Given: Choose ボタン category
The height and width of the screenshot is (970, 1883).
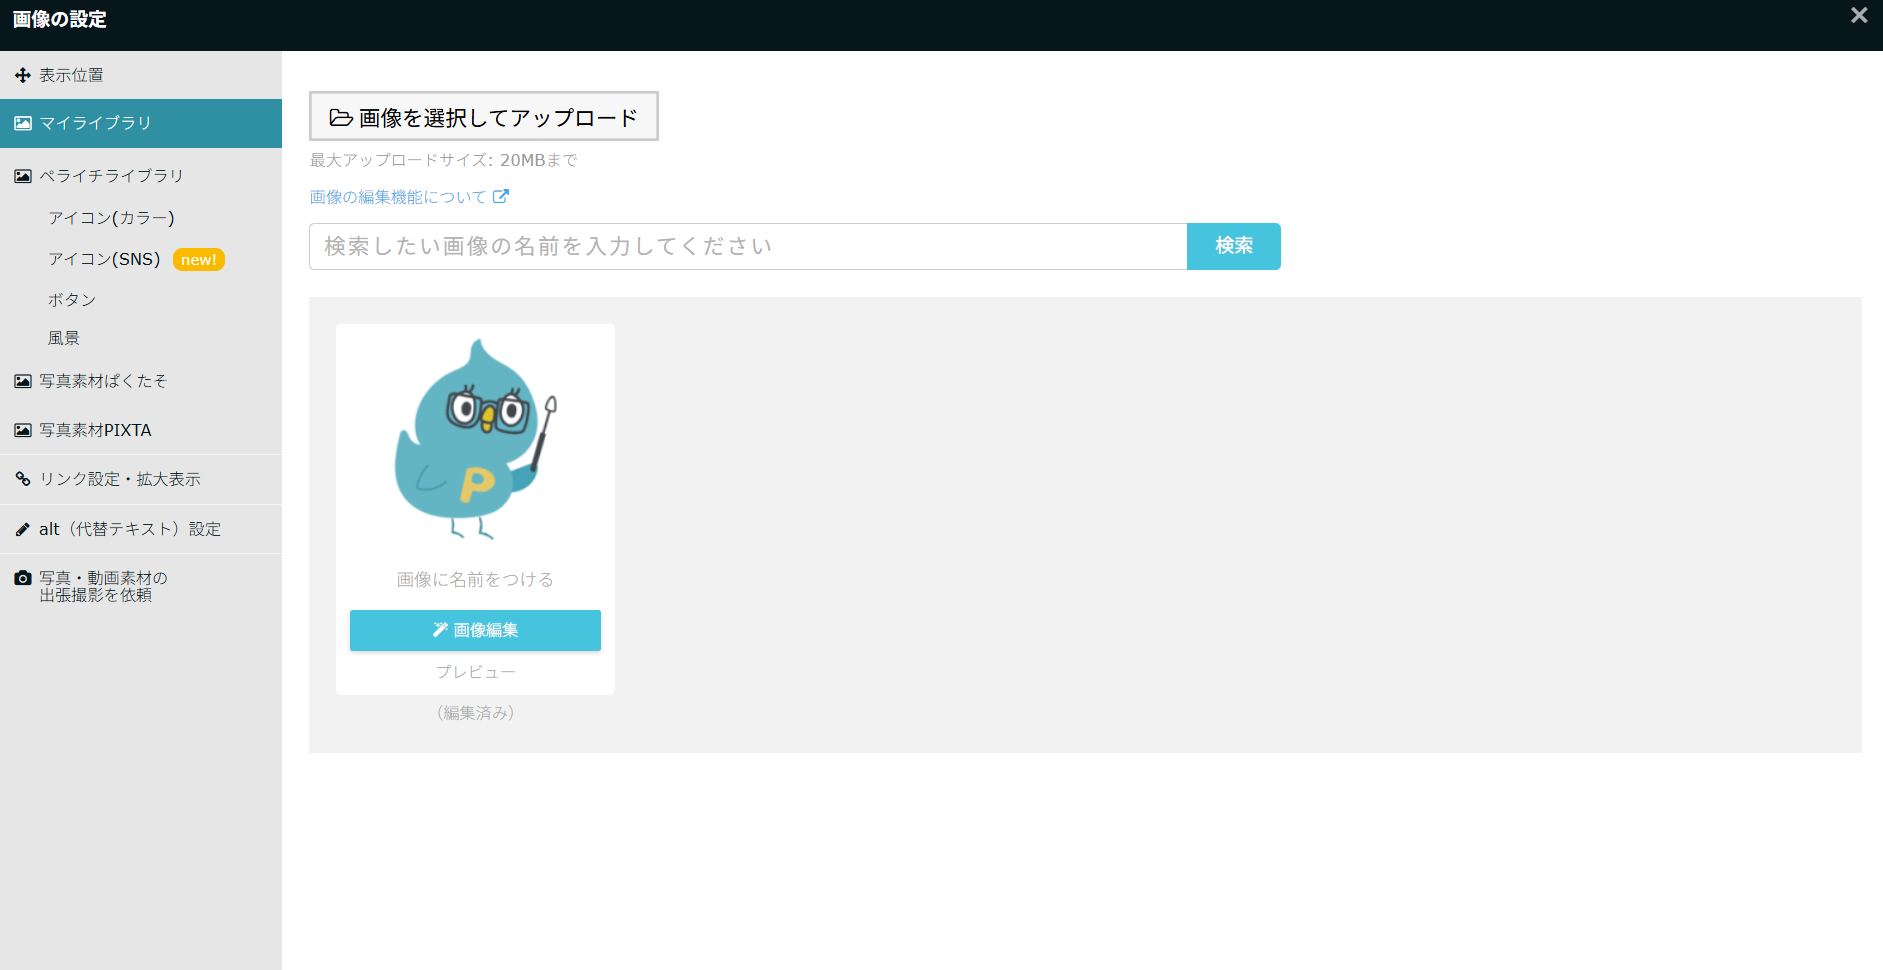Looking at the screenshot, I should coord(72,300).
